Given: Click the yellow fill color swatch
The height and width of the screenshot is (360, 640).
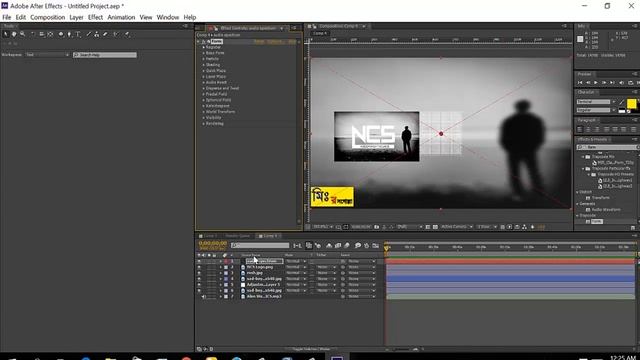Looking at the screenshot, I should click(631, 103).
